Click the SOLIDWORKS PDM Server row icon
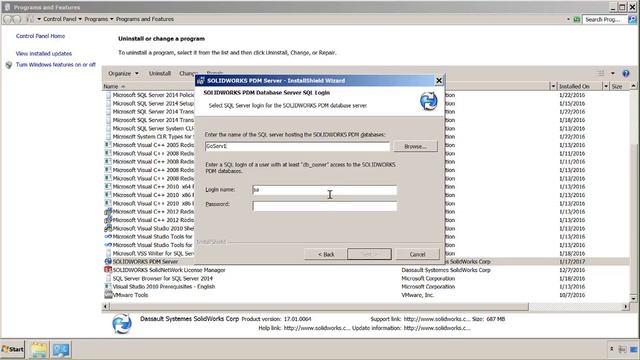Screen dimensions: 640x360 pyautogui.click(x=108, y=262)
